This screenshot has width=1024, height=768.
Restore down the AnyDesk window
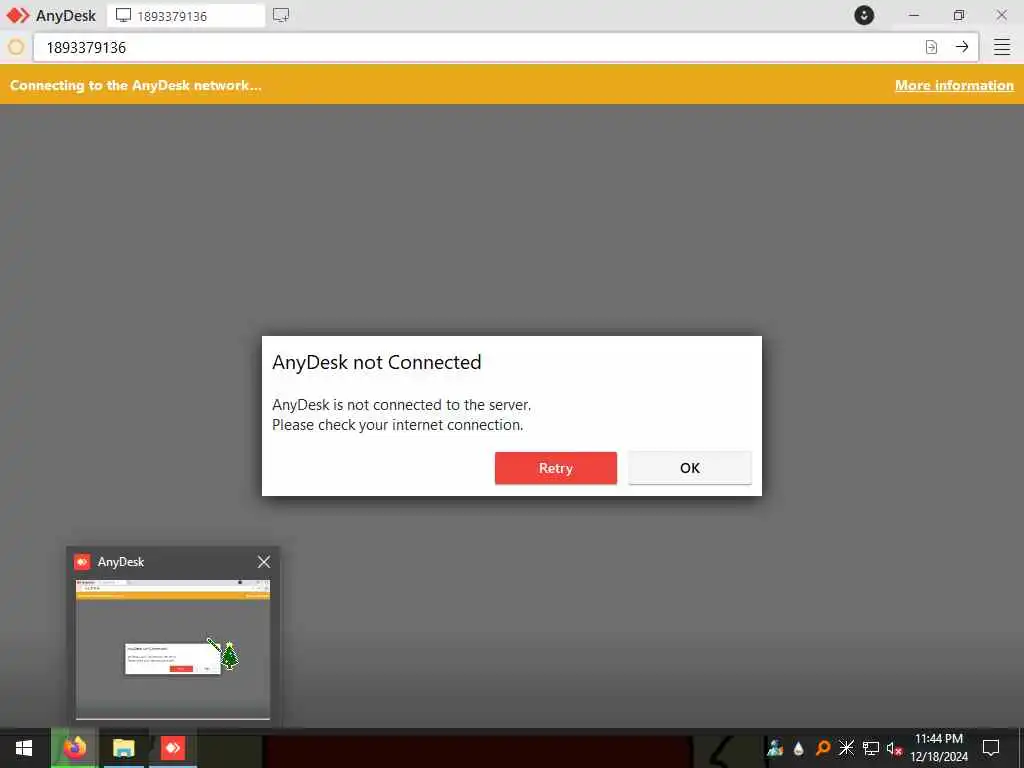point(959,15)
